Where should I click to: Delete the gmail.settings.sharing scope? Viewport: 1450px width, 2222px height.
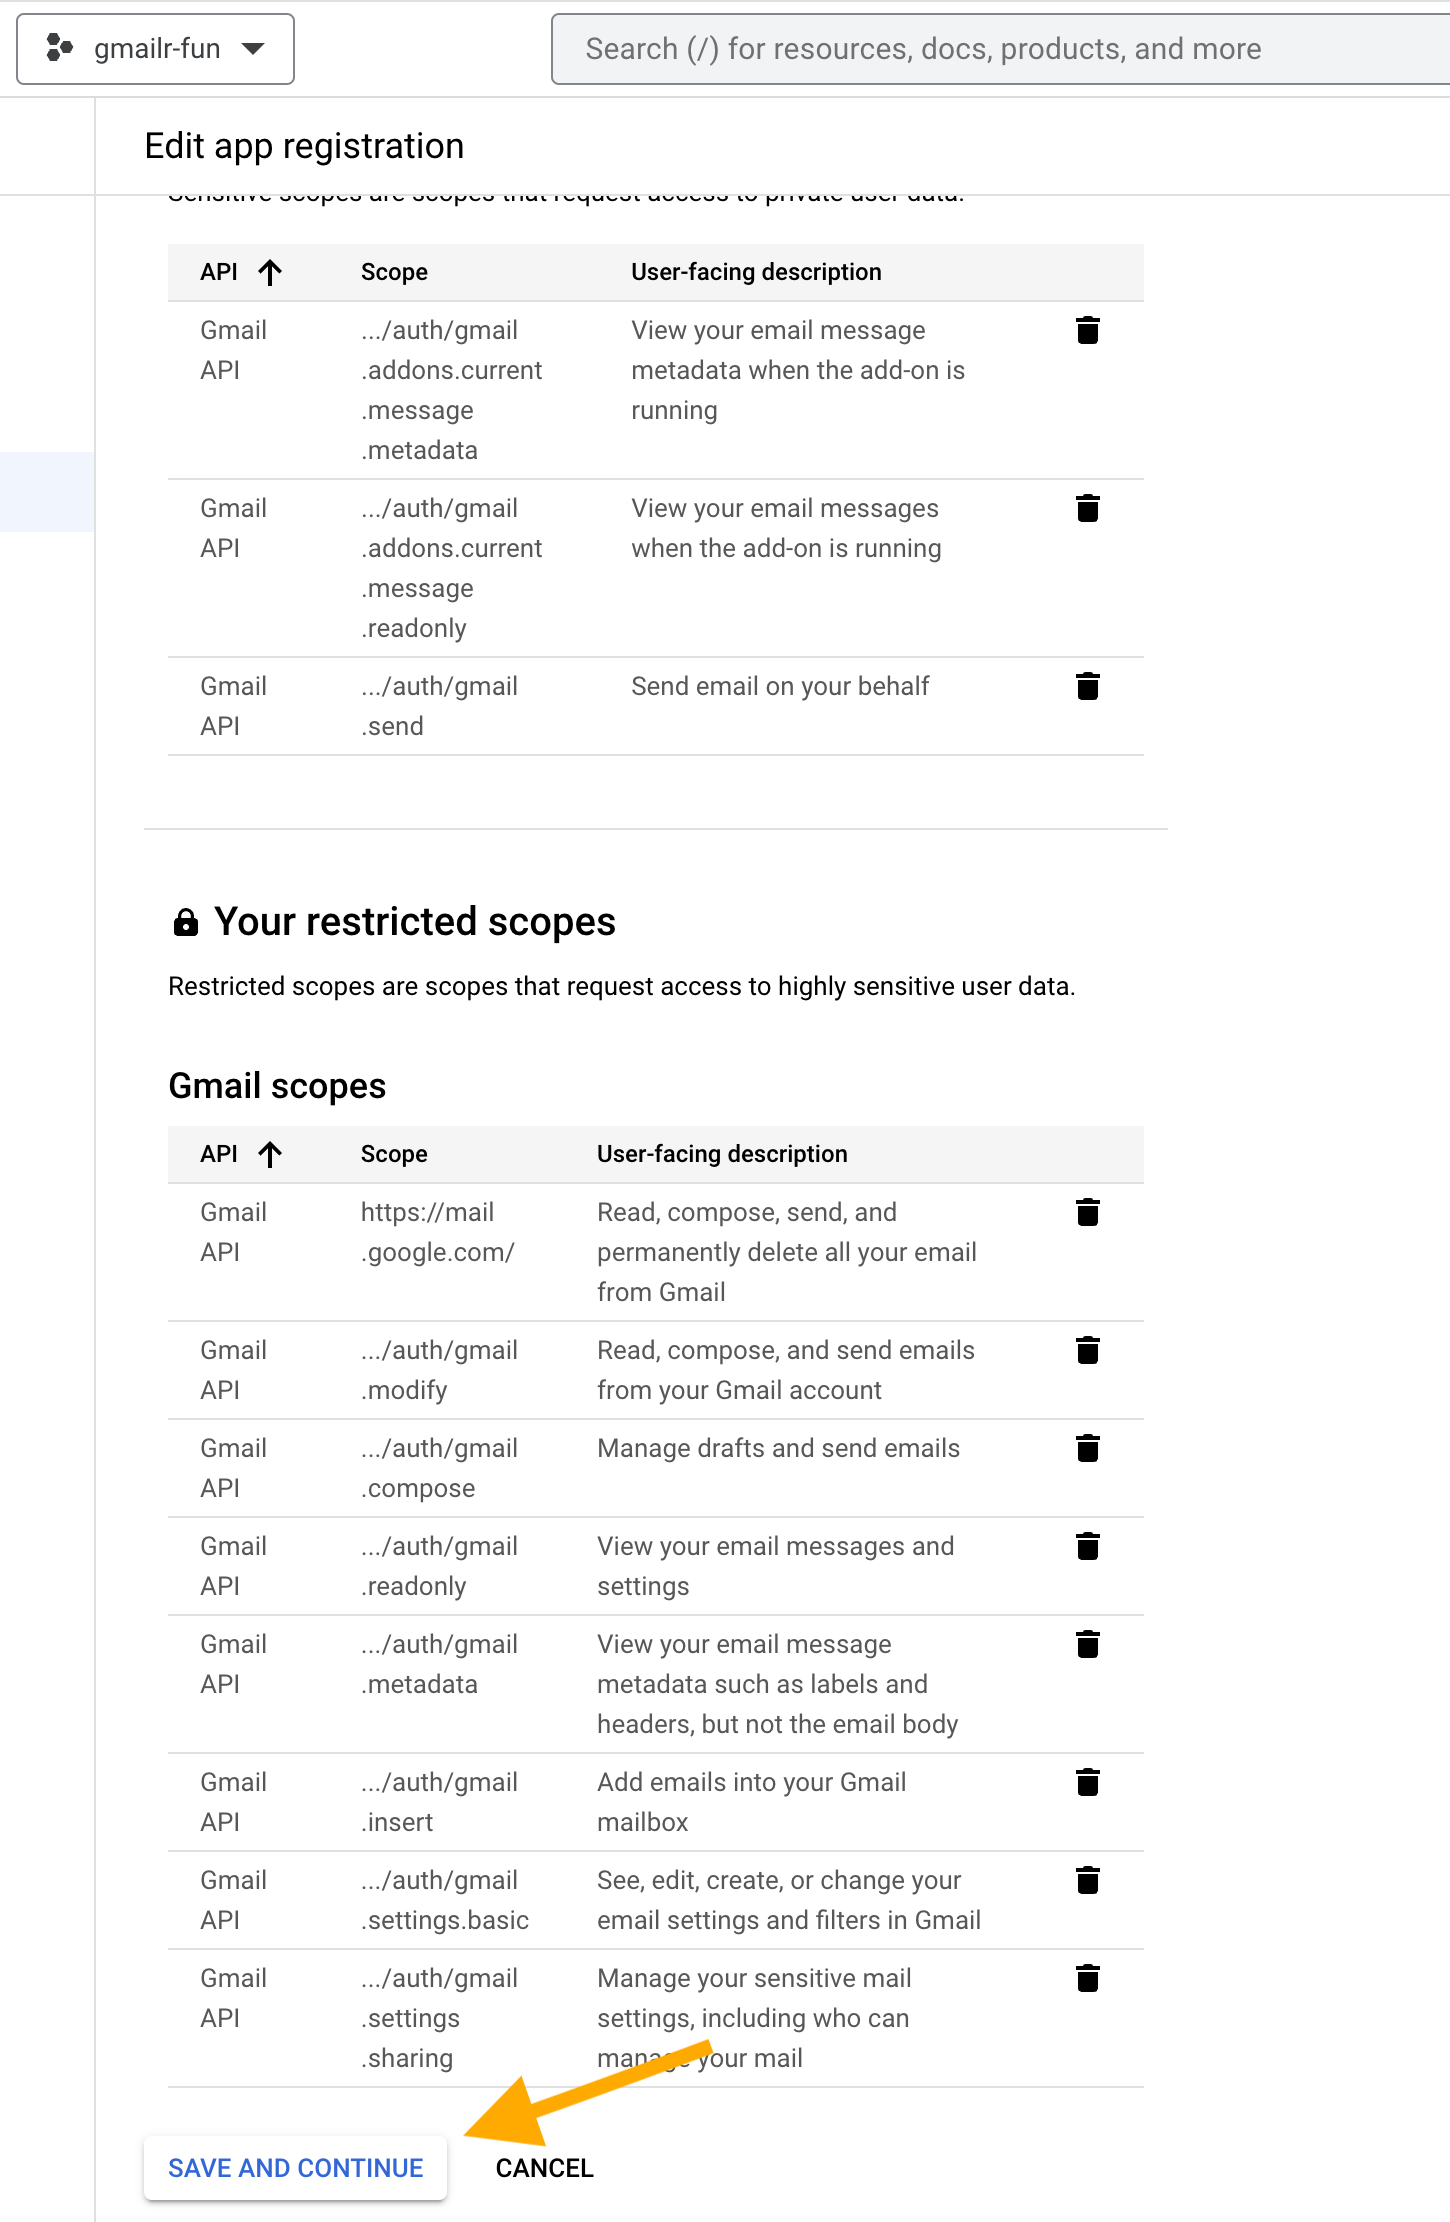pyautogui.click(x=1087, y=1978)
